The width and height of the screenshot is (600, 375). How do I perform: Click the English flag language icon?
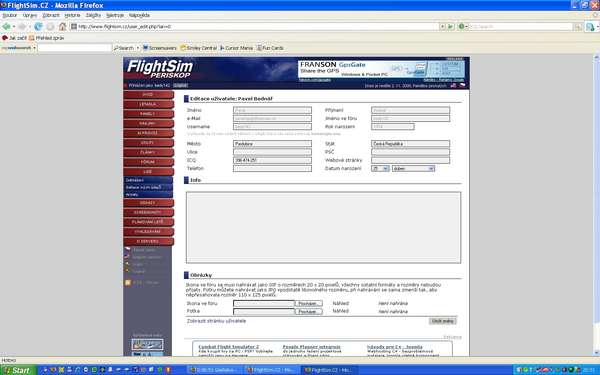point(453,85)
